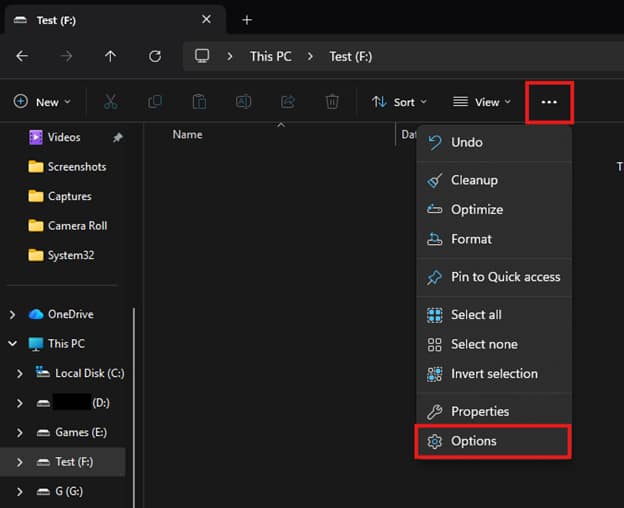Choose Pin to Quick access
624x508 pixels.
[x=493, y=277]
